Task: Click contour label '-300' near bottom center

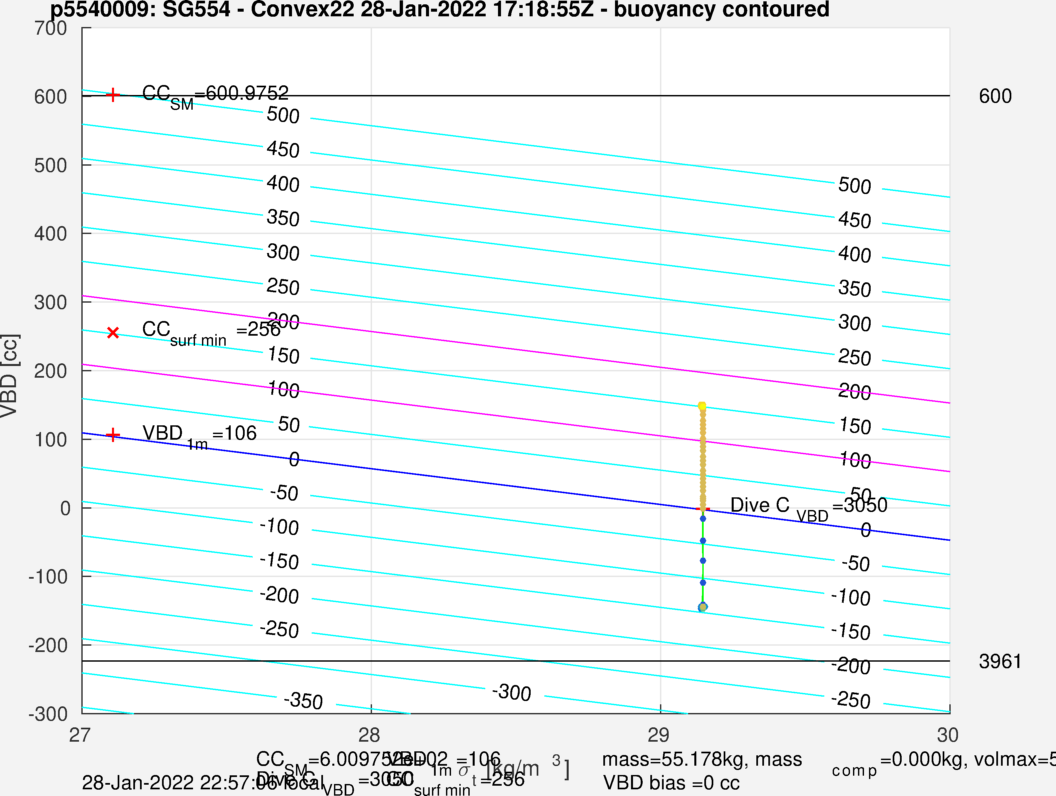Action: point(511,692)
